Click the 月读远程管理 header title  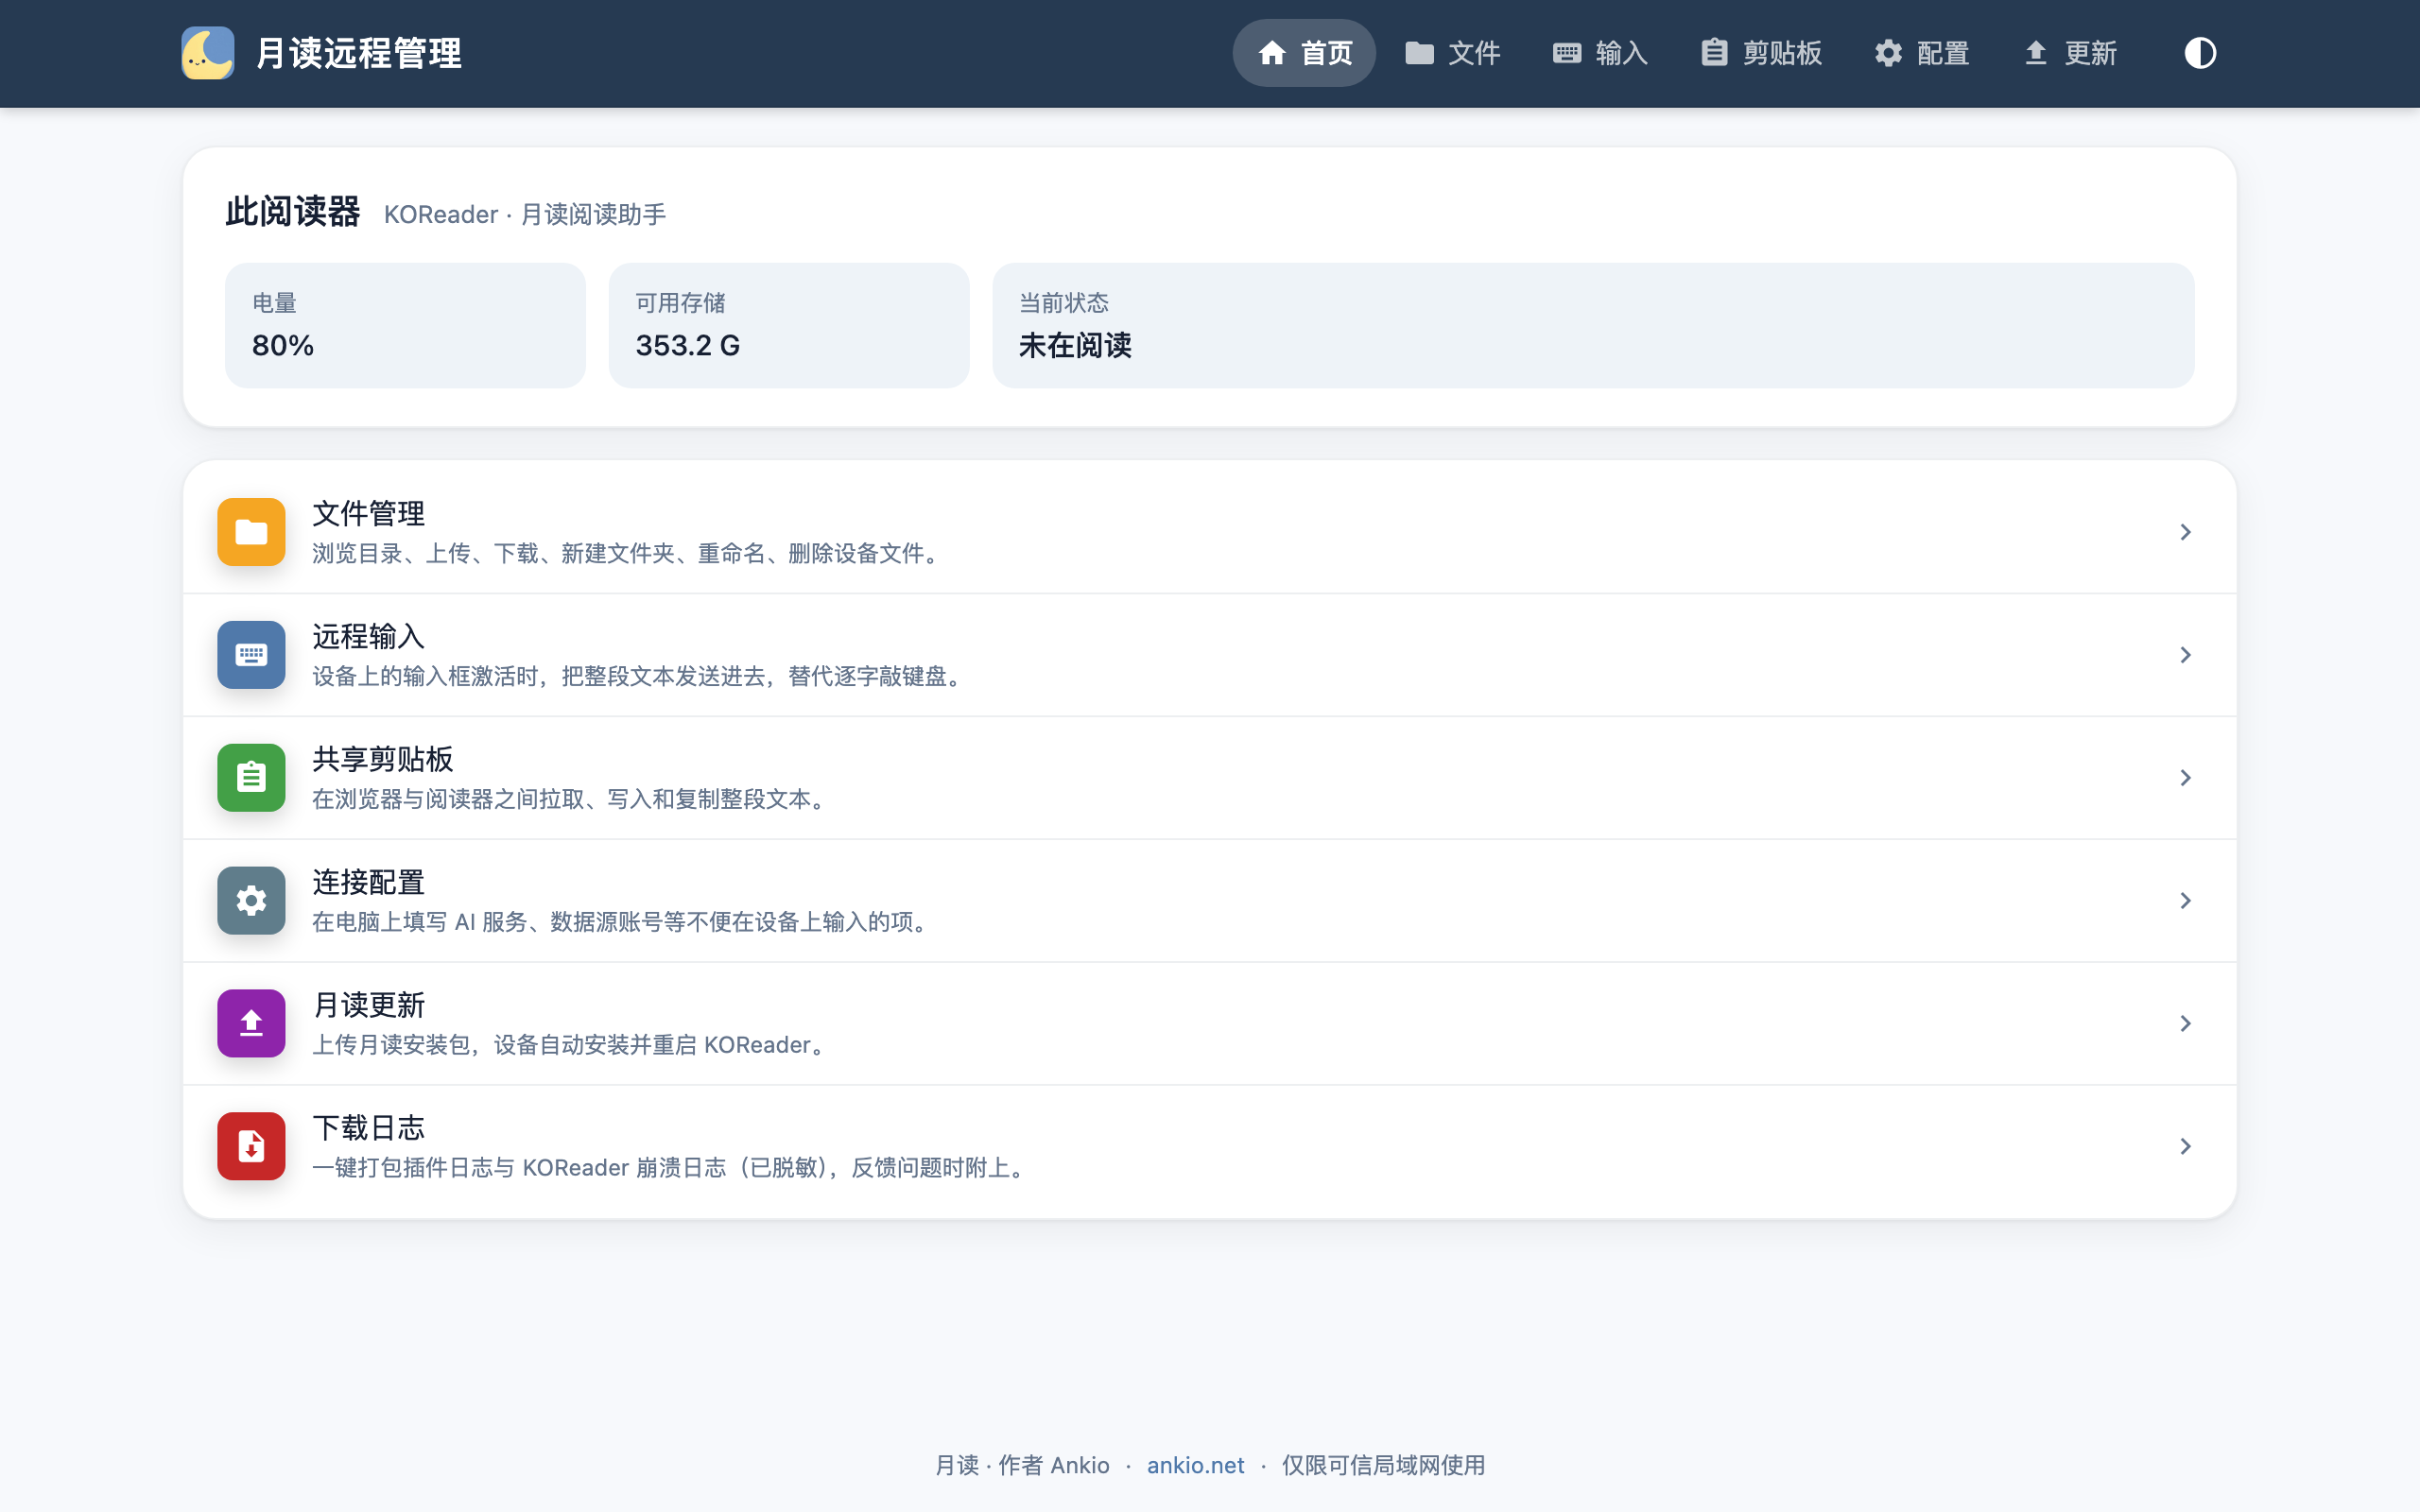pos(358,53)
